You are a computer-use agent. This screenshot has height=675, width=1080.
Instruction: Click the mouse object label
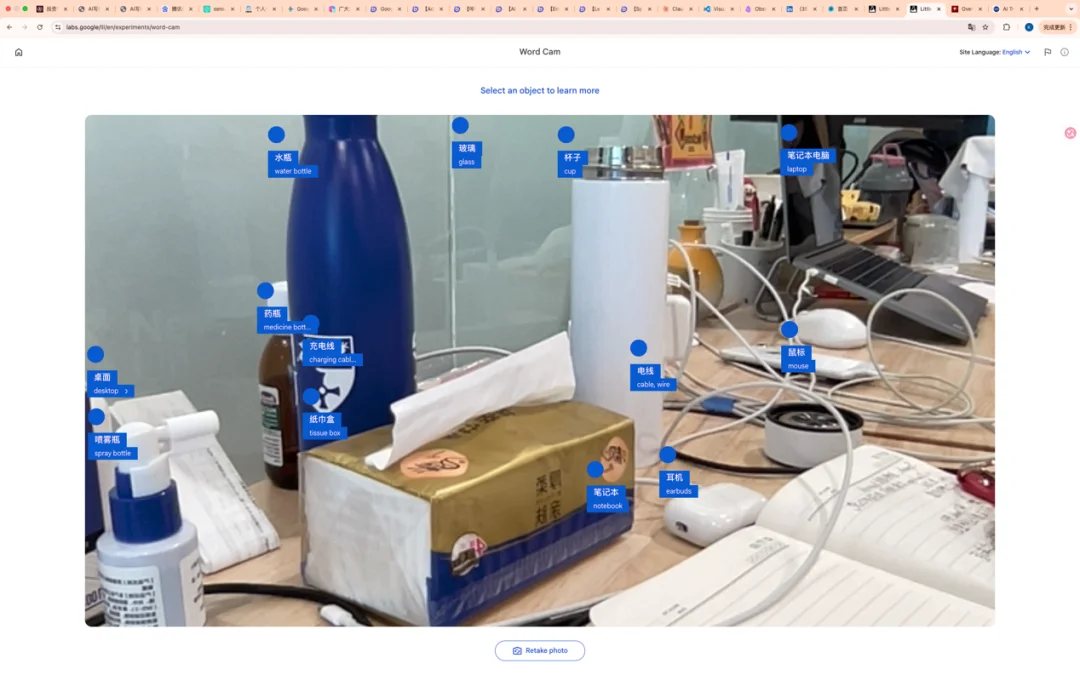click(x=798, y=359)
